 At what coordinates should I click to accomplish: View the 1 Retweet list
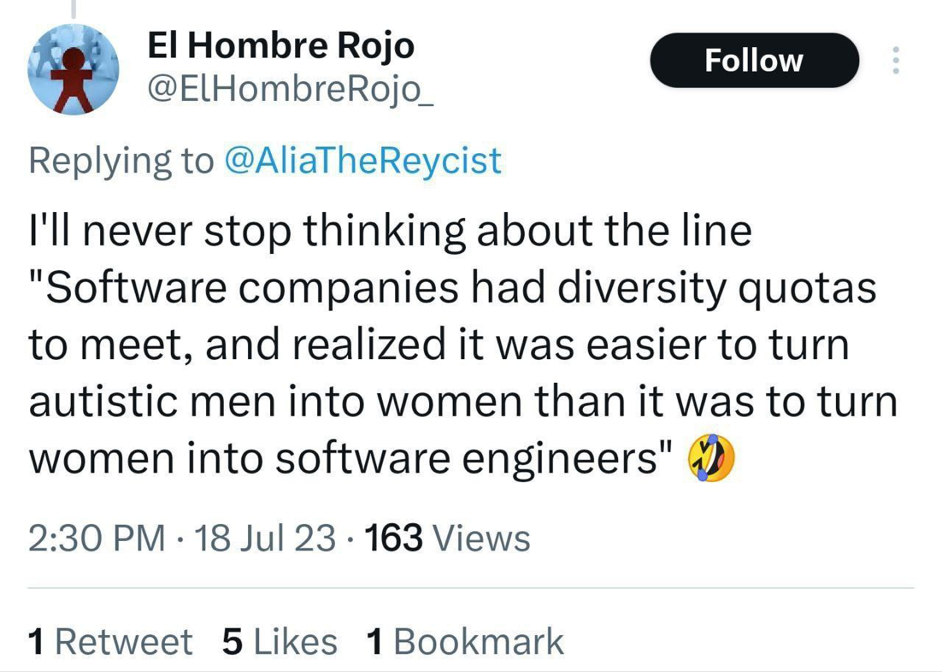111,641
